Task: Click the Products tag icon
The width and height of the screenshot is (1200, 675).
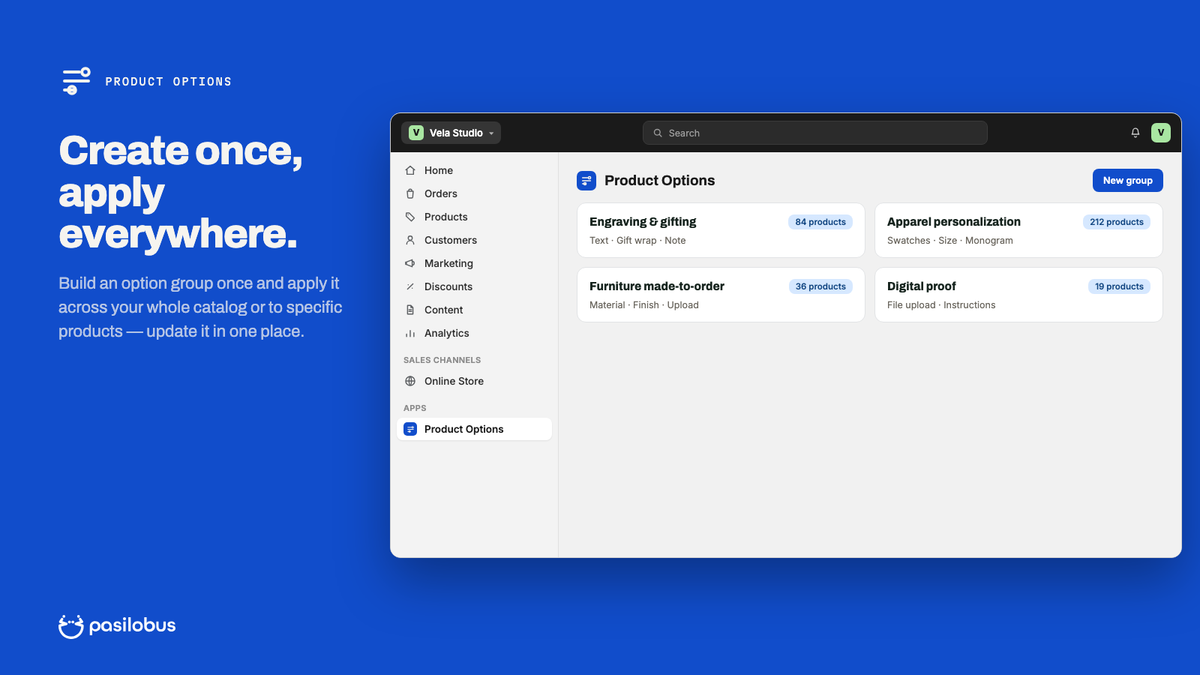Action: [410, 217]
